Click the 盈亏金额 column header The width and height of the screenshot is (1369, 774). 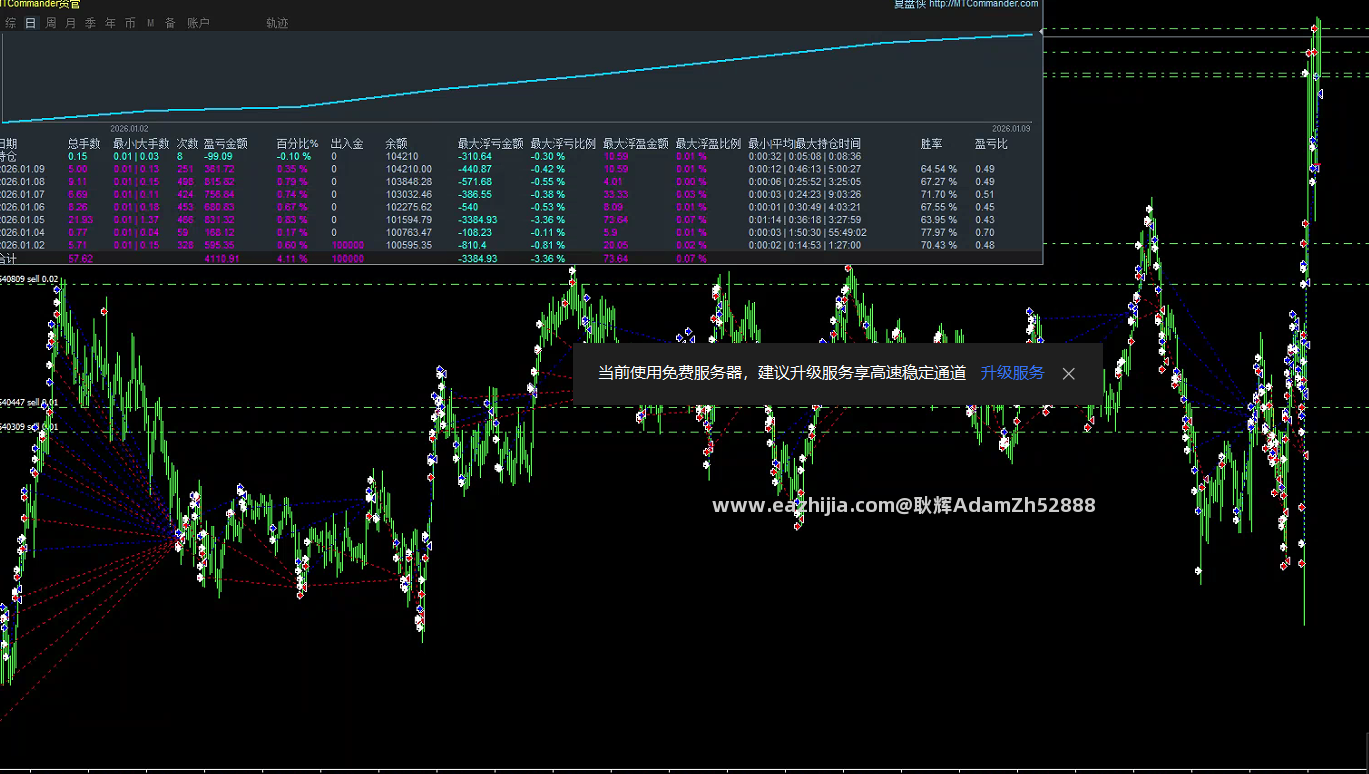(x=225, y=144)
